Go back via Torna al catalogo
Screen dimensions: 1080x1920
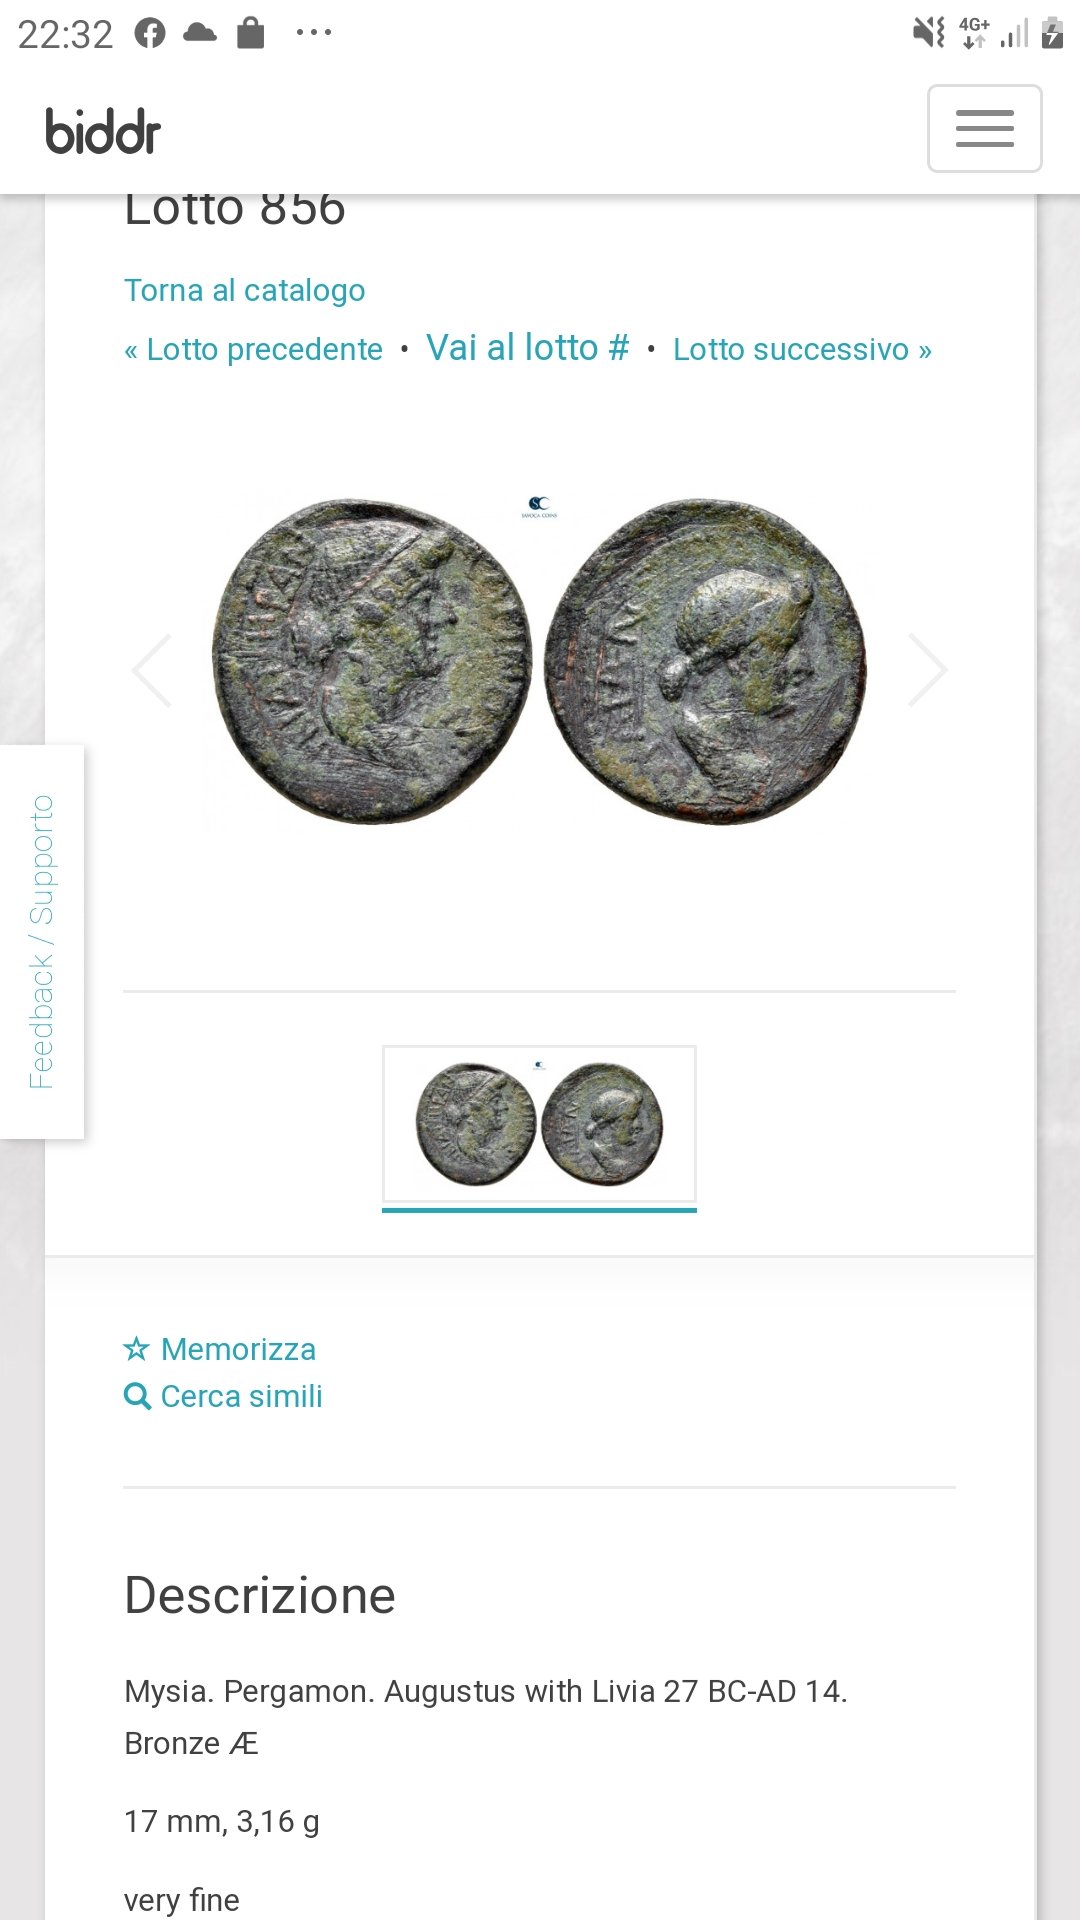click(244, 290)
